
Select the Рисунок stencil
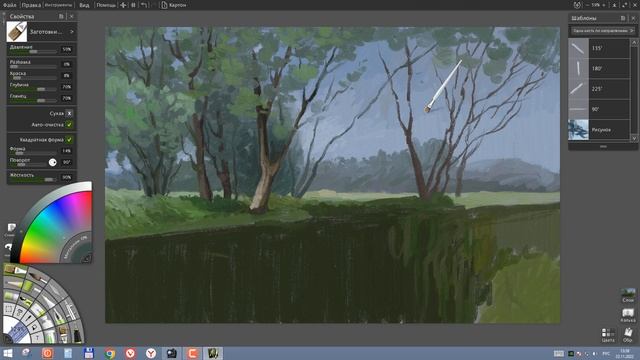coord(599,130)
